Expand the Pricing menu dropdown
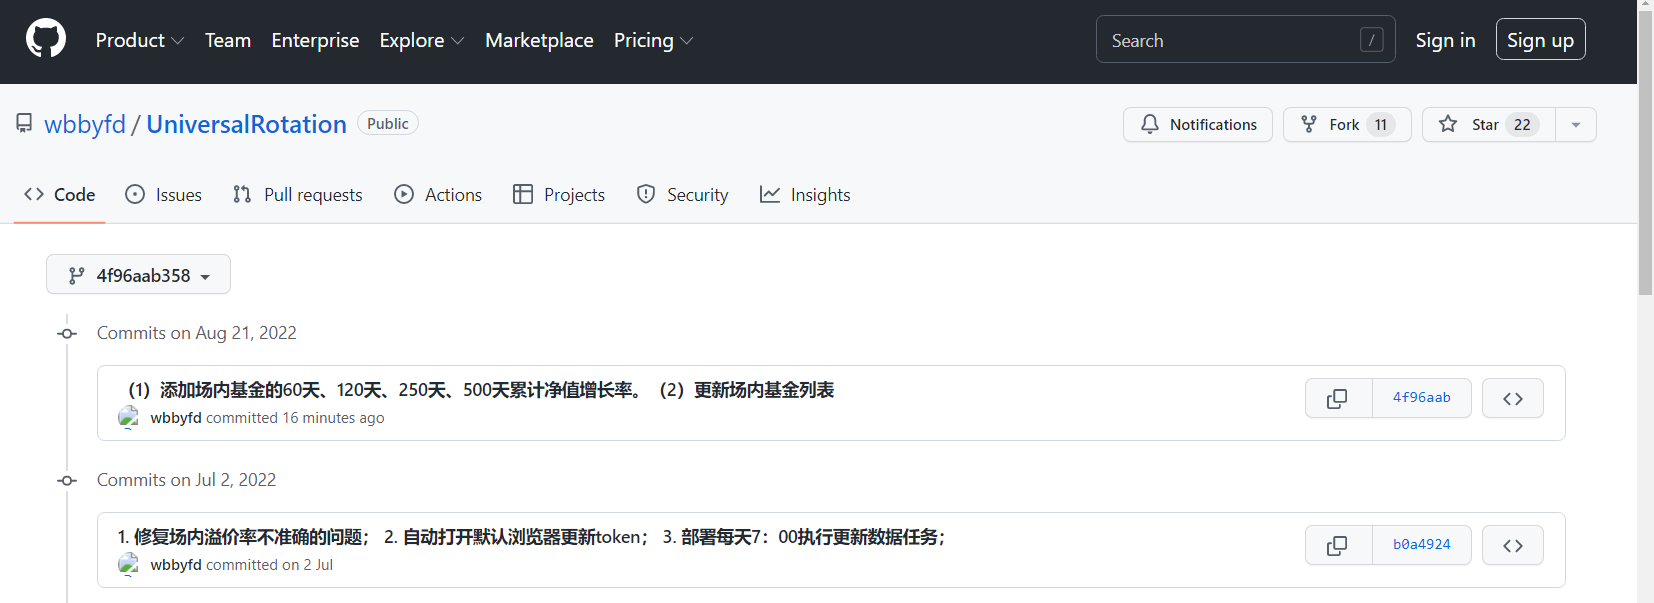This screenshot has height=603, width=1654. 653,40
